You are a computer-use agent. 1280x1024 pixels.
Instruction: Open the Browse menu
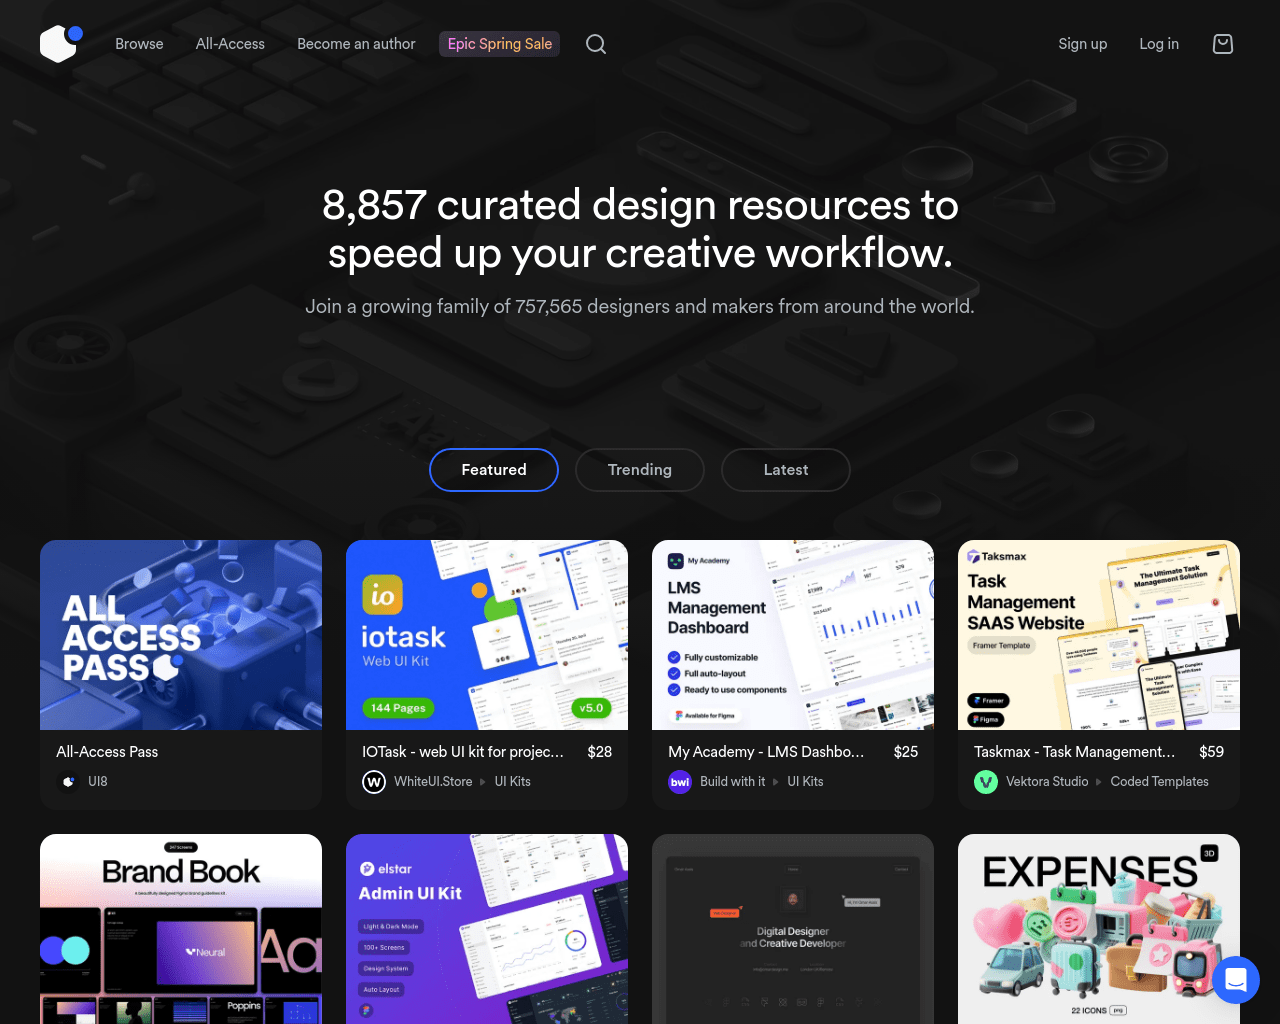pyautogui.click(x=139, y=44)
